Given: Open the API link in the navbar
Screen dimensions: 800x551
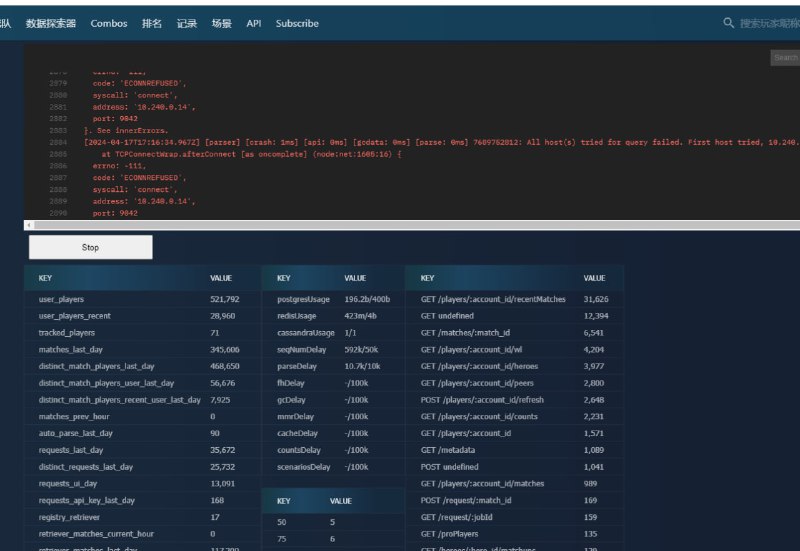Looking at the screenshot, I should 254,23.
